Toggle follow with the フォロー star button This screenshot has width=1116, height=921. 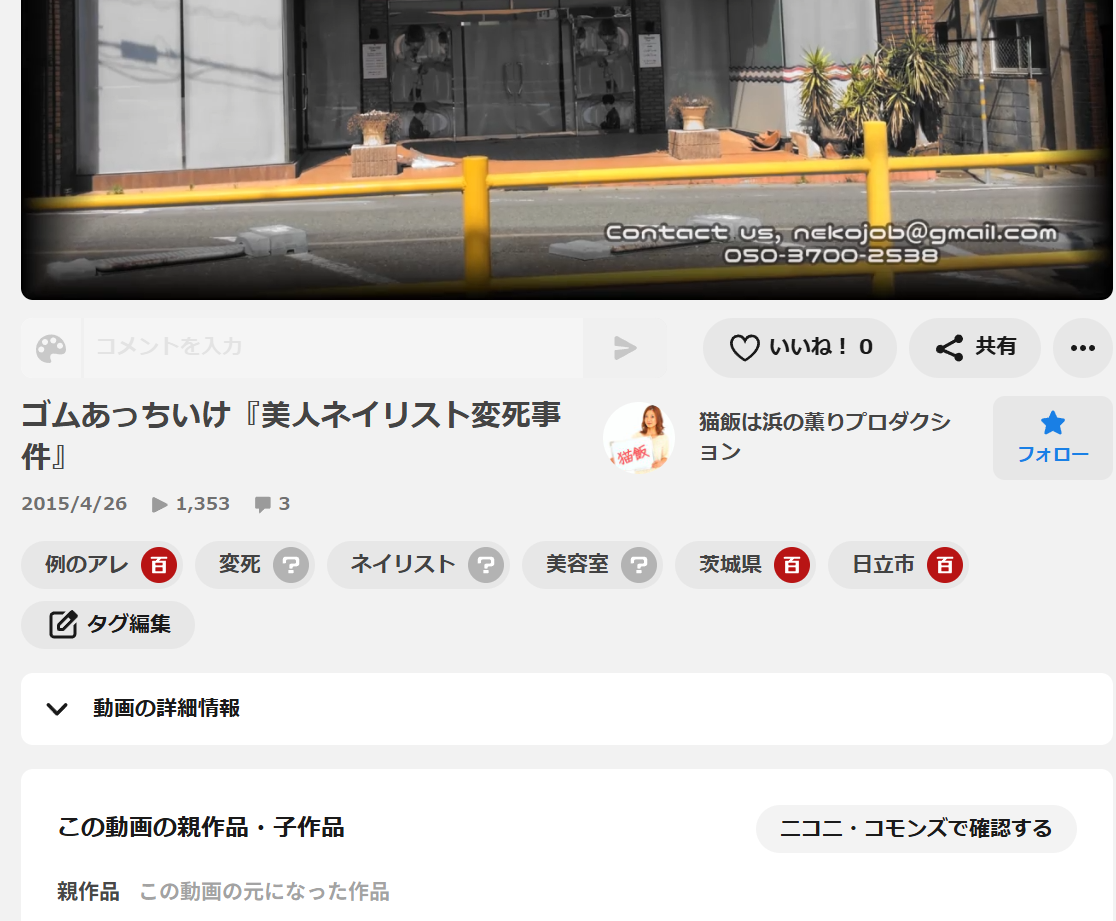click(1052, 438)
